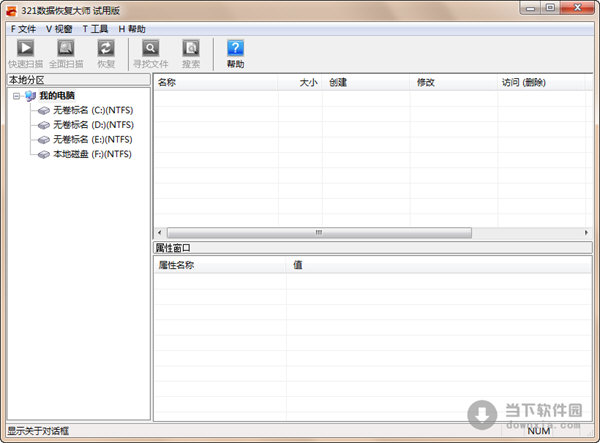Click the drive icon for D: volume
This screenshot has height=443, width=600.
click(44, 125)
